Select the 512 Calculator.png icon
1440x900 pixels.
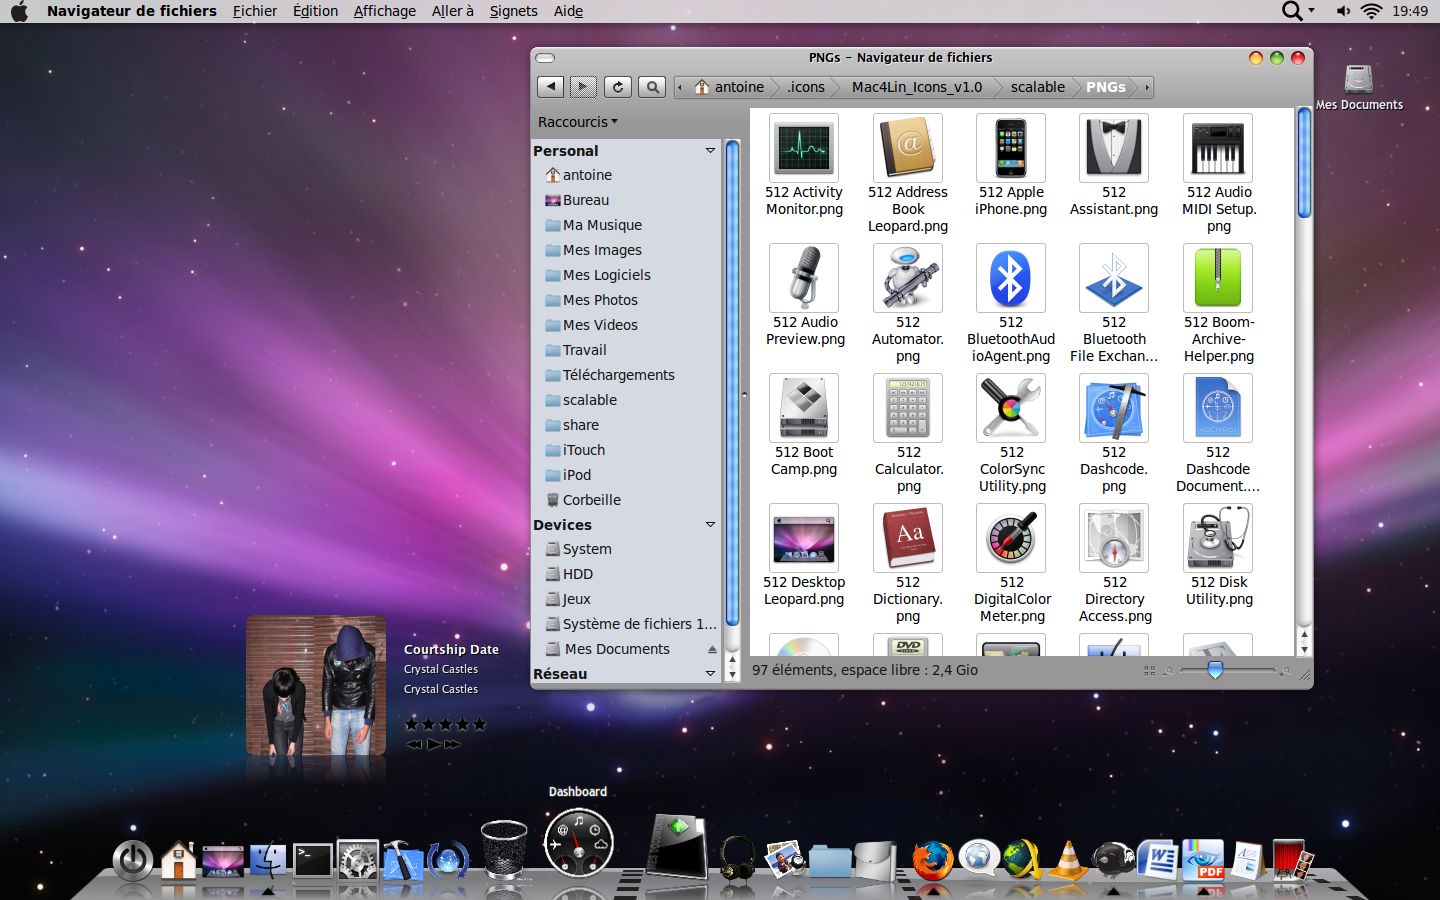(x=908, y=408)
